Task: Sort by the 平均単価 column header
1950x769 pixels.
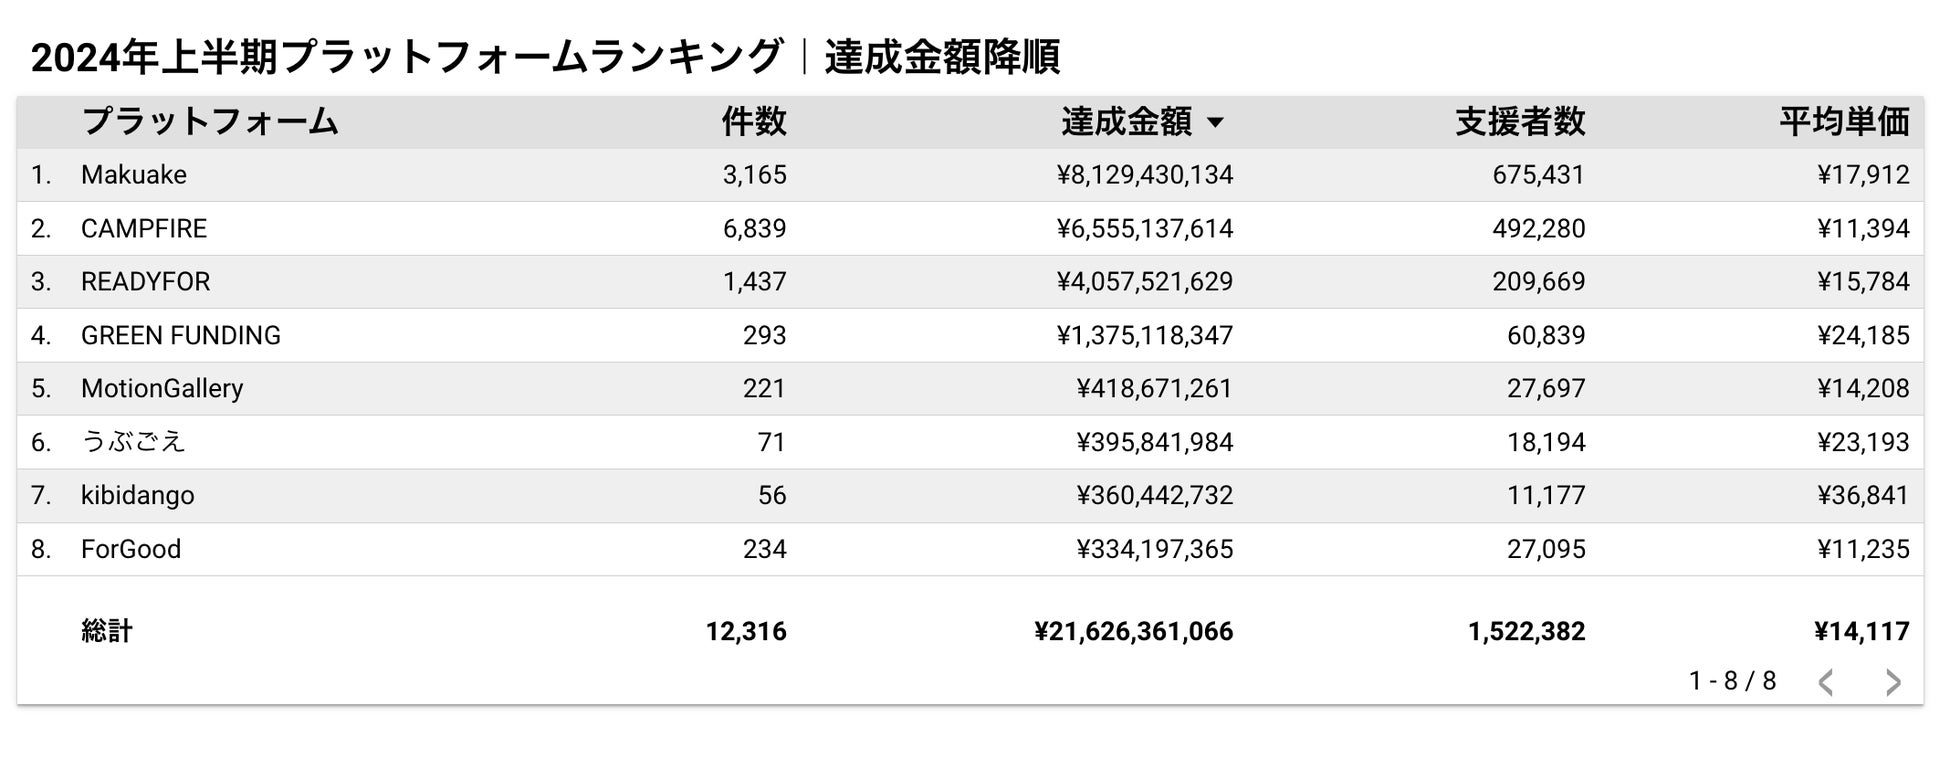Action: 1844,122
